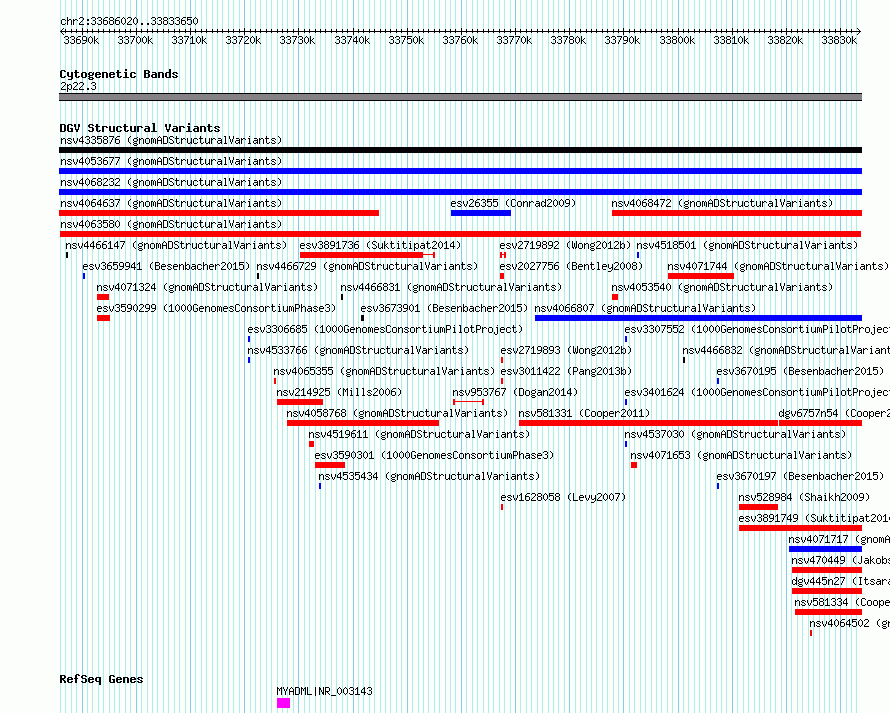Click esv3590299 (1000GenomesConsortiumPhase3) label
This screenshot has width=890, height=713.
[x=216, y=308]
